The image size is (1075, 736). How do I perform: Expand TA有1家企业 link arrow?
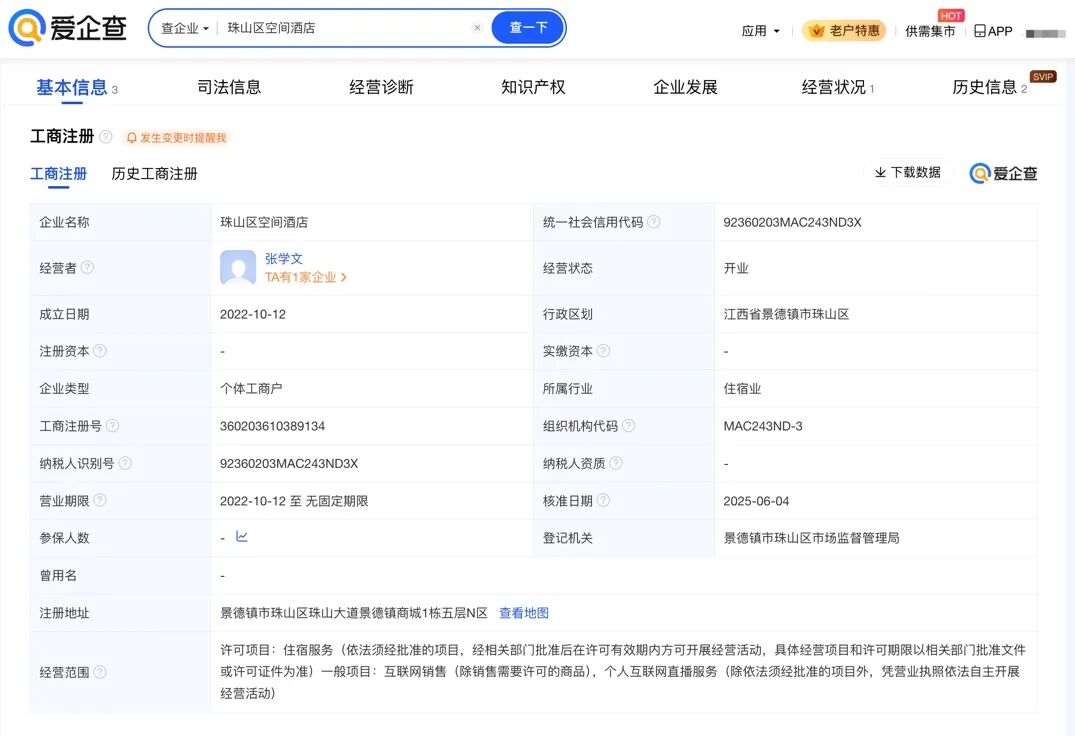pyautogui.click(x=344, y=278)
